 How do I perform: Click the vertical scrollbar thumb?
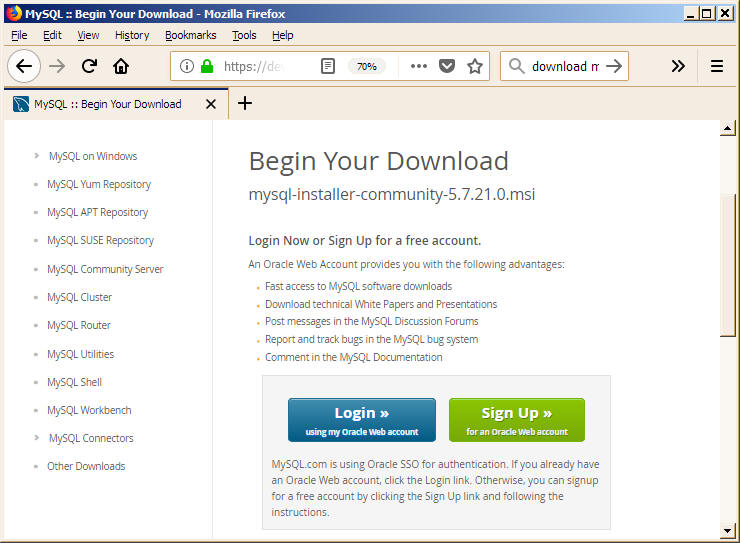pos(728,265)
